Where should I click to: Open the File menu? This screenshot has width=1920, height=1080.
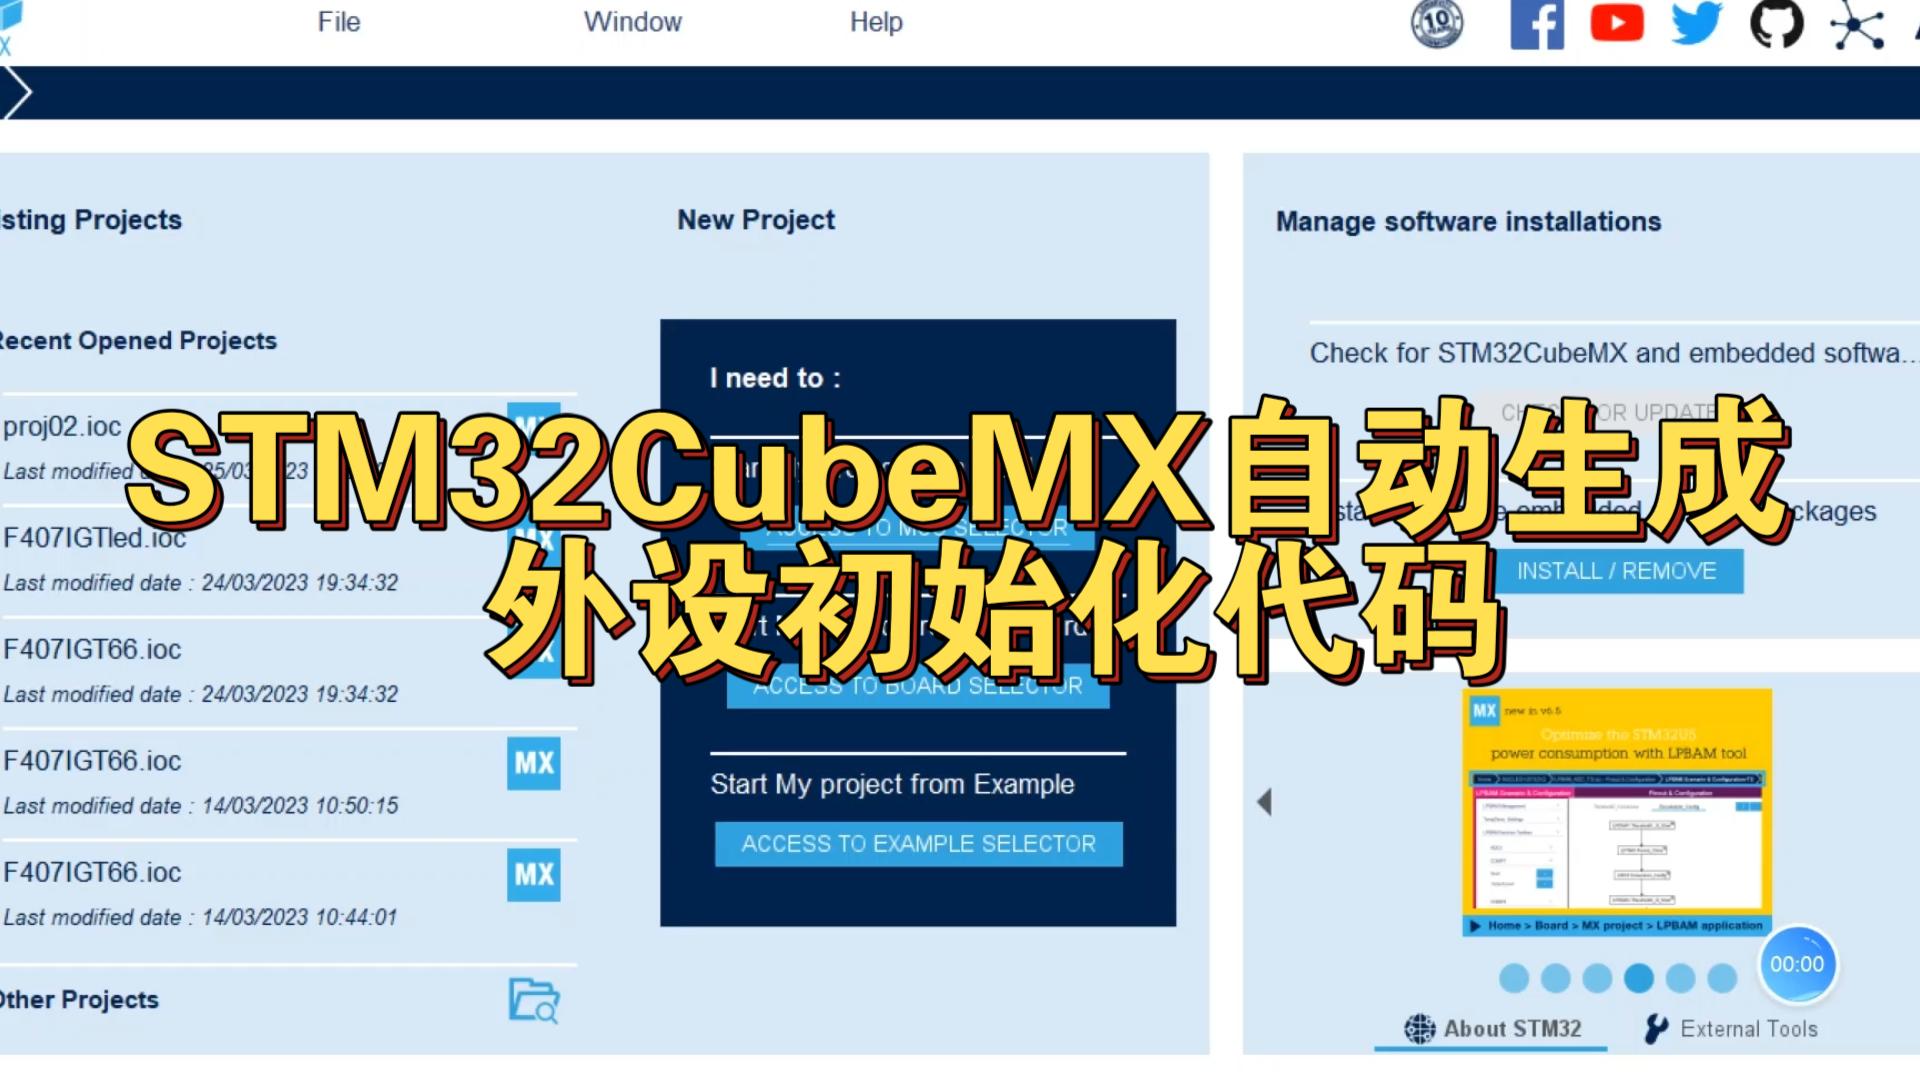[x=339, y=22]
